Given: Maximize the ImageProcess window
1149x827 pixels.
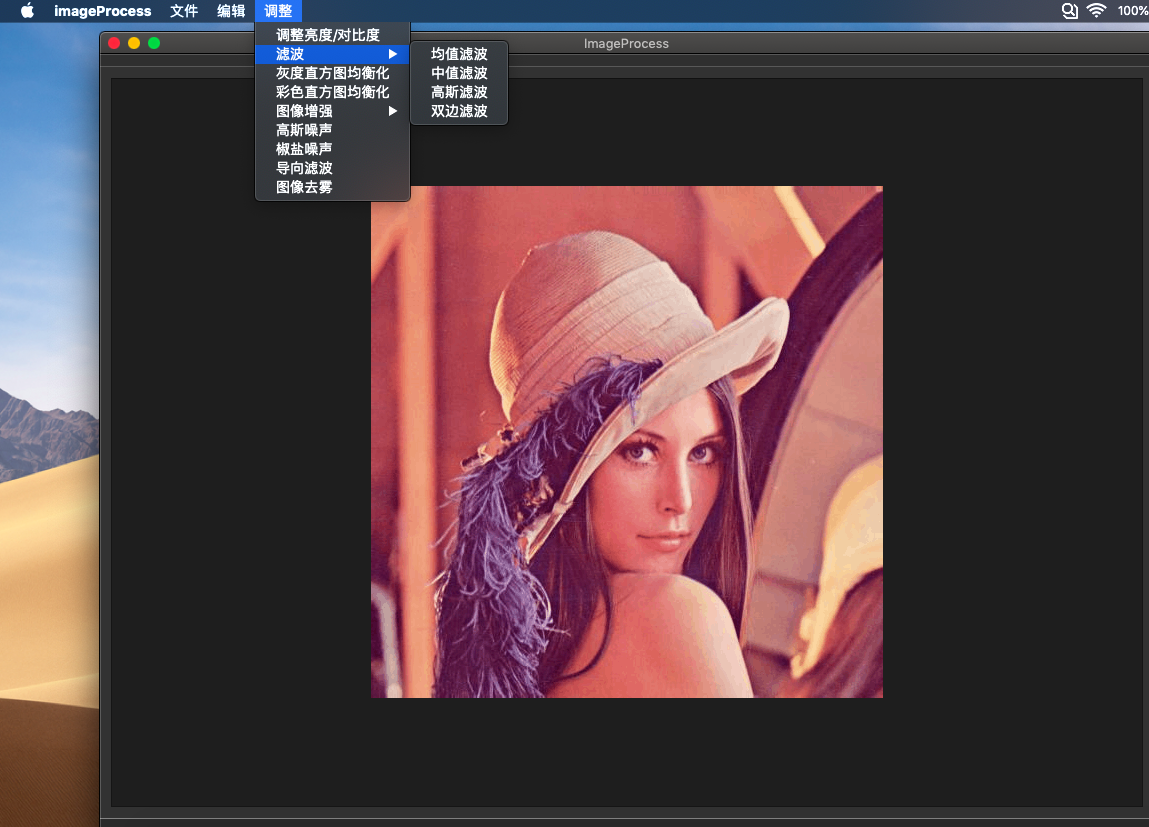Looking at the screenshot, I should tap(154, 43).
